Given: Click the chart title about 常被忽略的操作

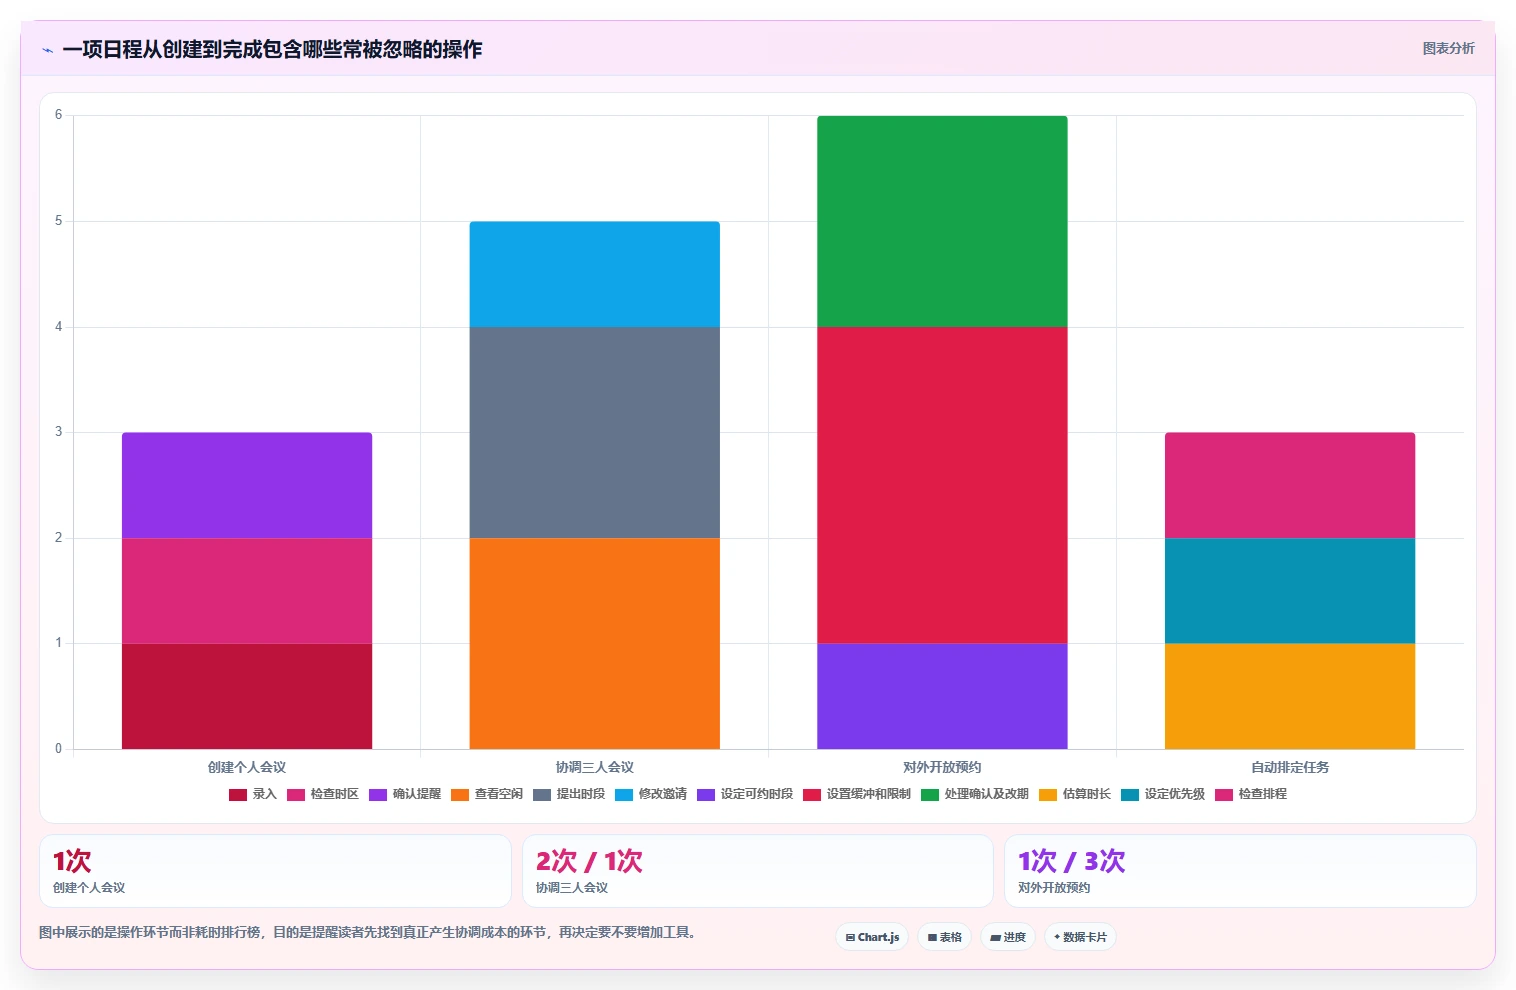Looking at the screenshot, I should pos(272,49).
